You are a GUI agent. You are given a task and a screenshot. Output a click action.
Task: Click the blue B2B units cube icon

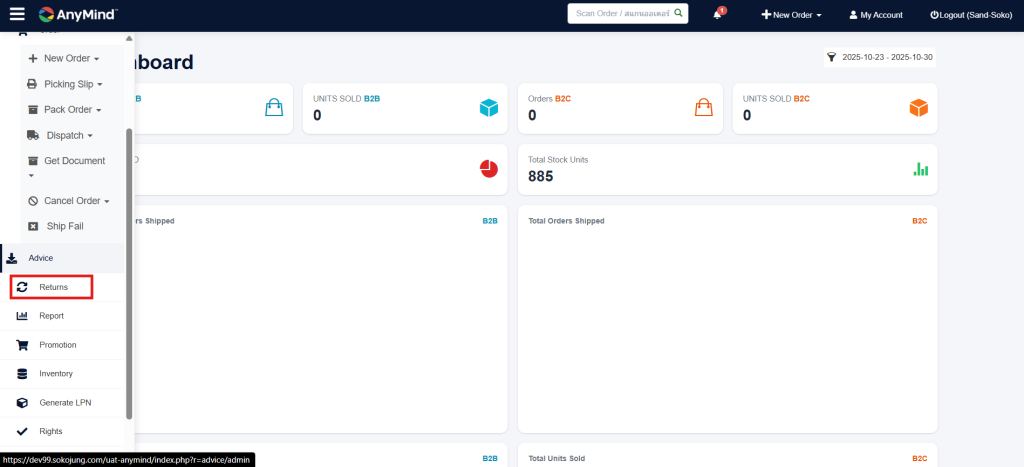pyautogui.click(x=488, y=108)
